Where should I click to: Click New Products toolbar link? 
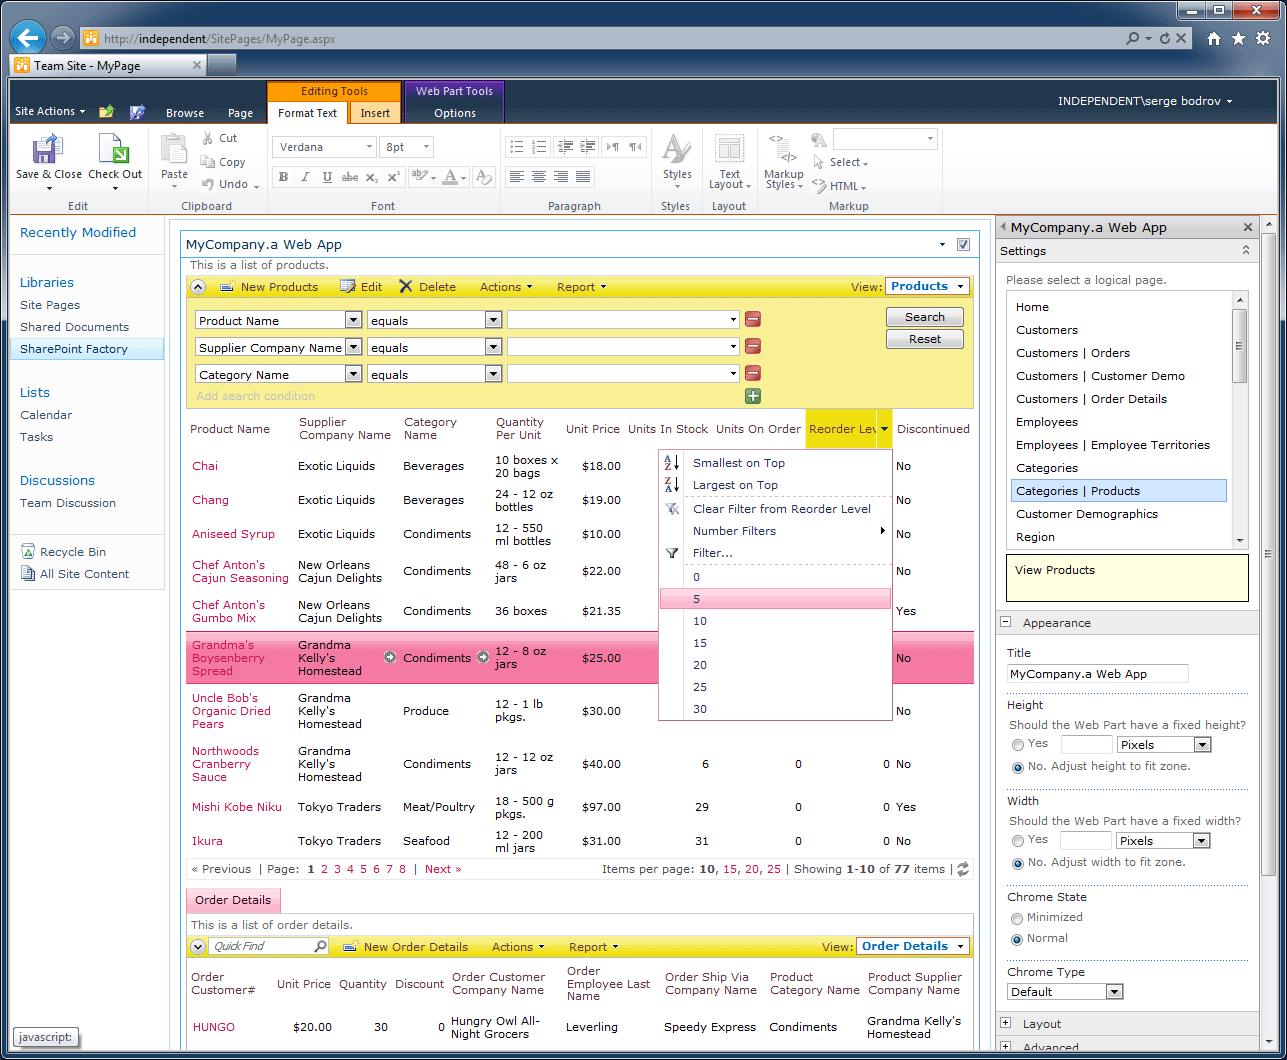(268, 287)
